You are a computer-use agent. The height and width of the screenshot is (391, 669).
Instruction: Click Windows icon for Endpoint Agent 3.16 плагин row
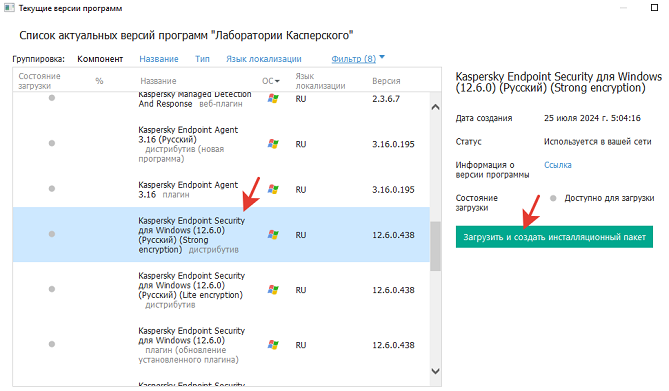273,189
